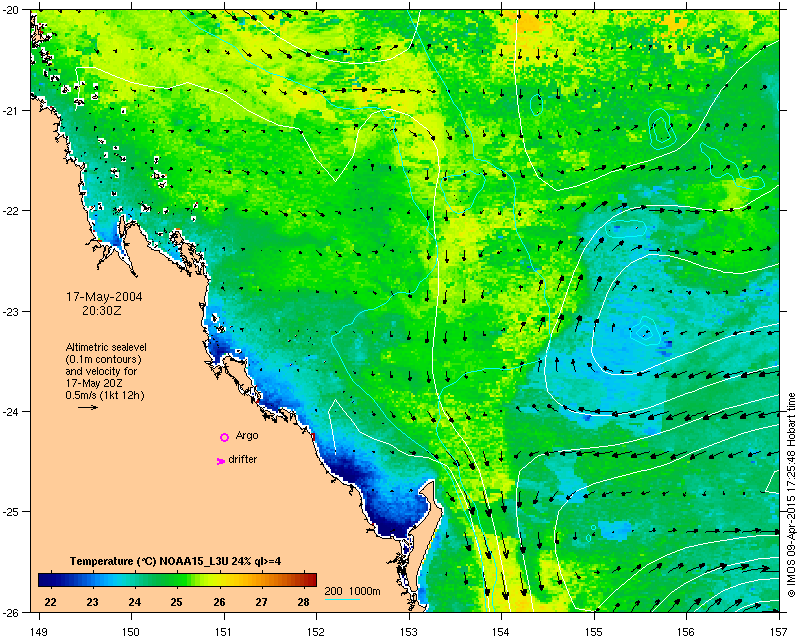Click the colorbar value 28

click(304, 602)
